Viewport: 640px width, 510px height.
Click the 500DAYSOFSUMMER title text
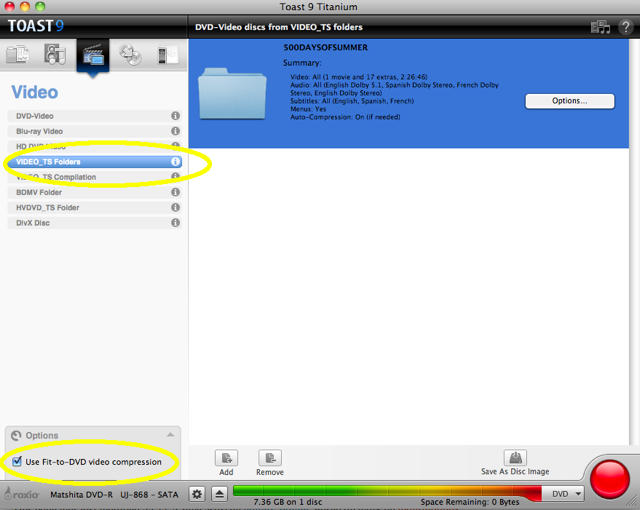[x=326, y=47]
